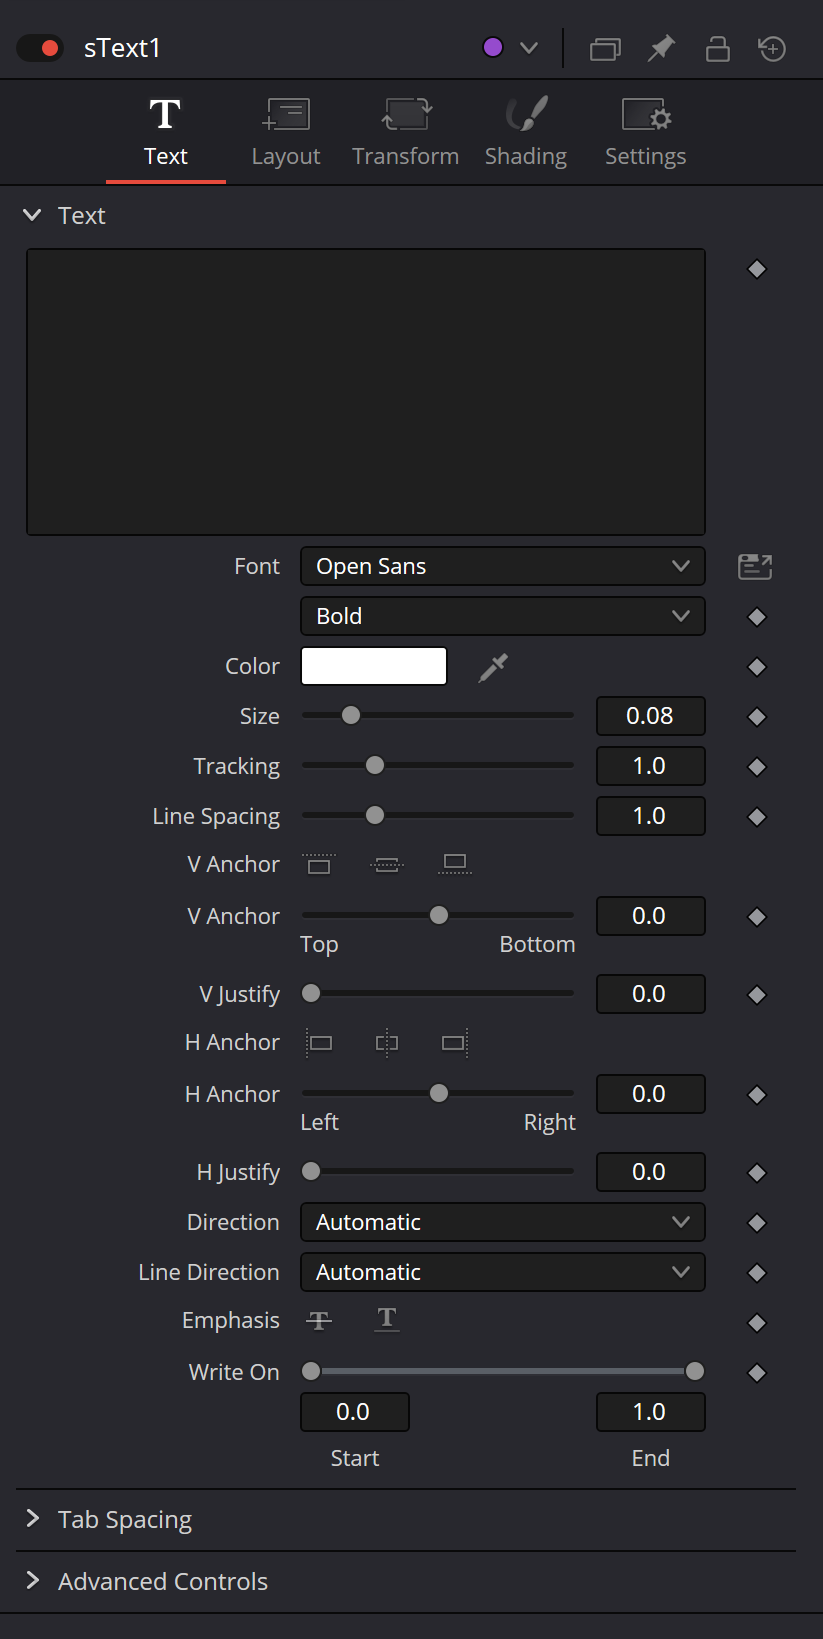Toggle strikeout emphasis
This screenshot has width=823, height=1639.
pos(319,1321)
